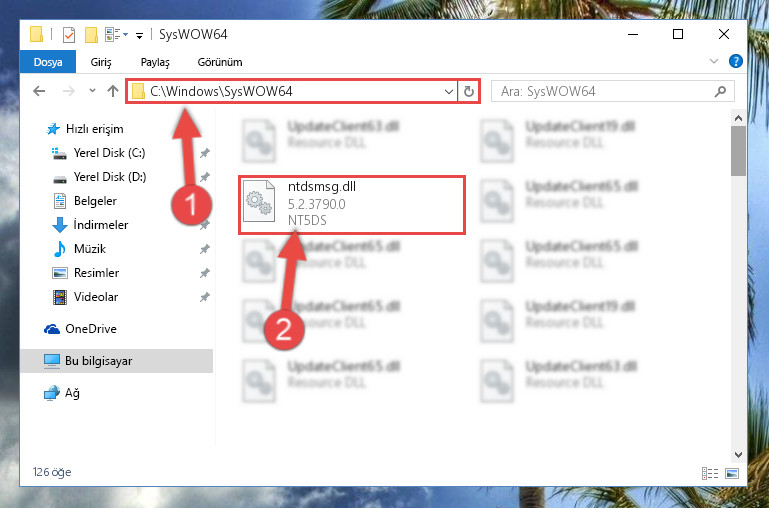Select Bu bilgisayar in navigation pane
Image resolution: width=769 pixels, height=508 pixels.
pyautogui.click(x=117, y=361)
